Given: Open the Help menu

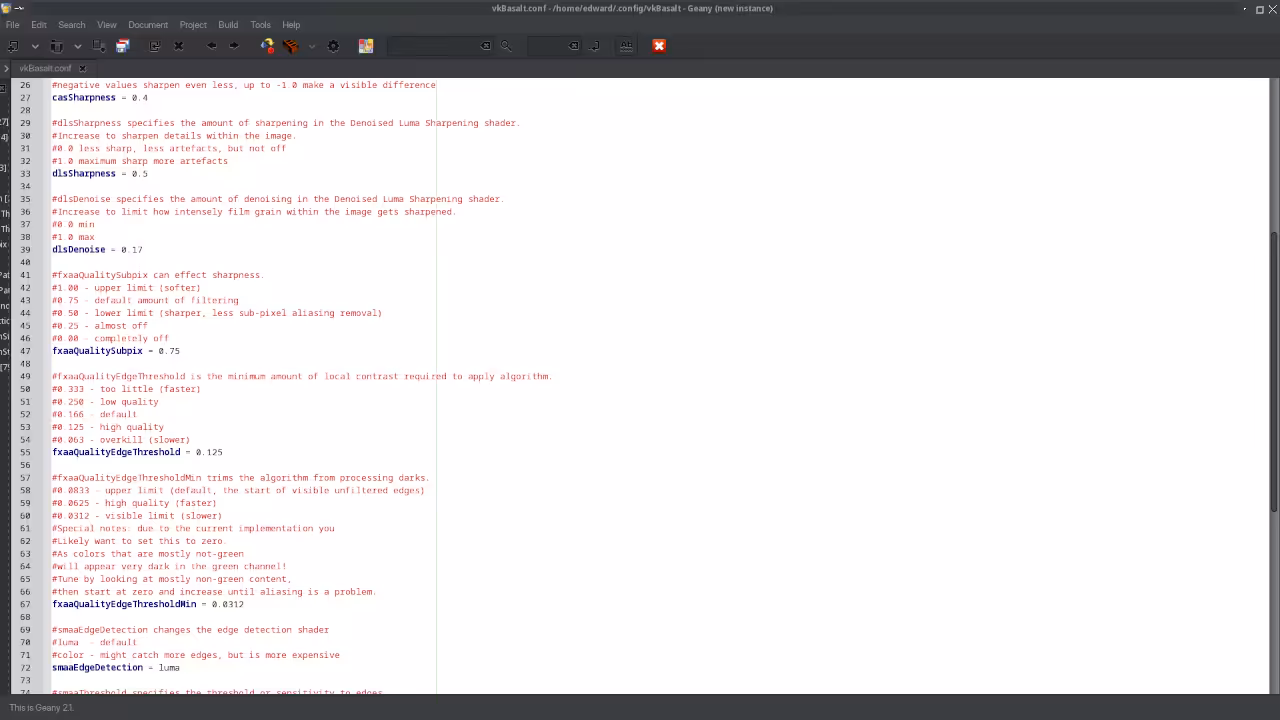Looking at the screenshot, I should pos(291,25).
